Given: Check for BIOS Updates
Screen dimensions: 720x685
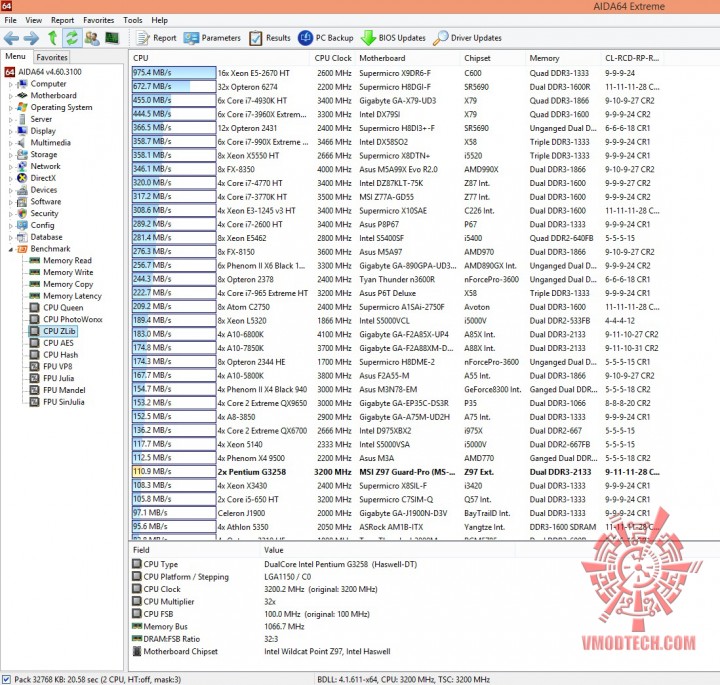Looking at the screenshot, I should tap(393, 38).
